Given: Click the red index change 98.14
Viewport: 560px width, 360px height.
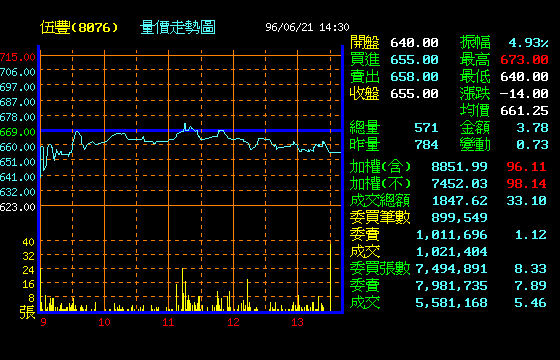Looking at the screenshot, I should point(526,184).
